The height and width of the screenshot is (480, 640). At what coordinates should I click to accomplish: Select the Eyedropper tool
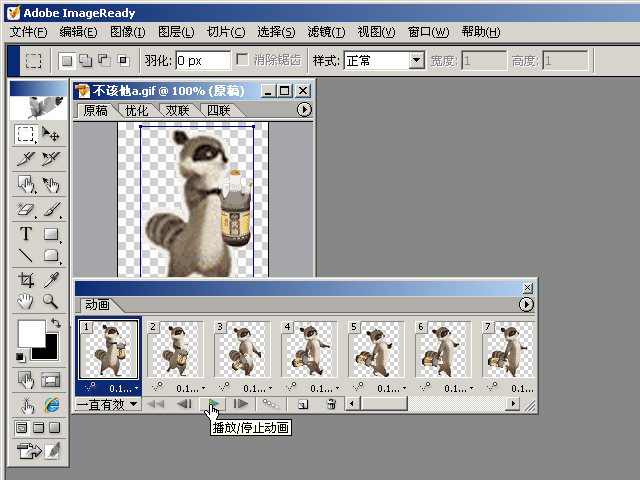point(51,280)
